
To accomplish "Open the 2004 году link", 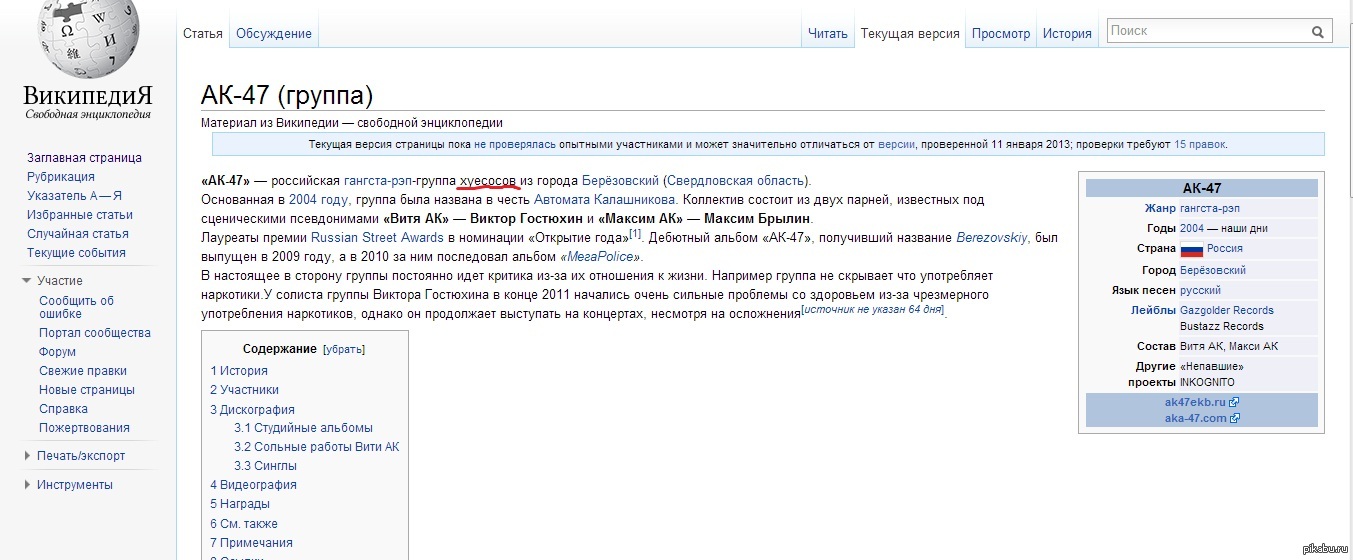I will [317, 199].
